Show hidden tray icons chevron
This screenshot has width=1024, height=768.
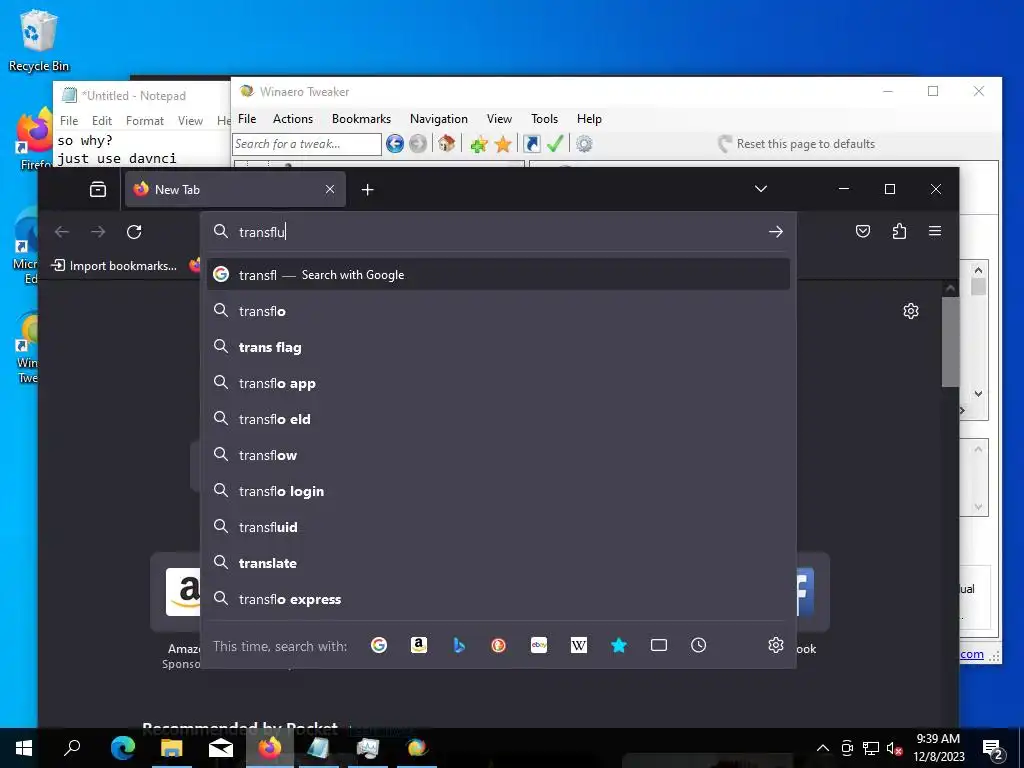click(823, 748)
